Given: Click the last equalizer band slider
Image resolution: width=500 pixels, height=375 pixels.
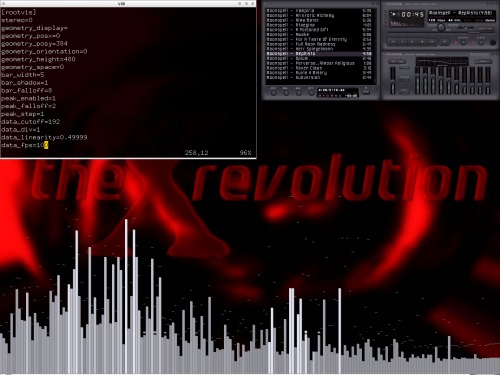Looking at the screenshot, I should point(488,80).
